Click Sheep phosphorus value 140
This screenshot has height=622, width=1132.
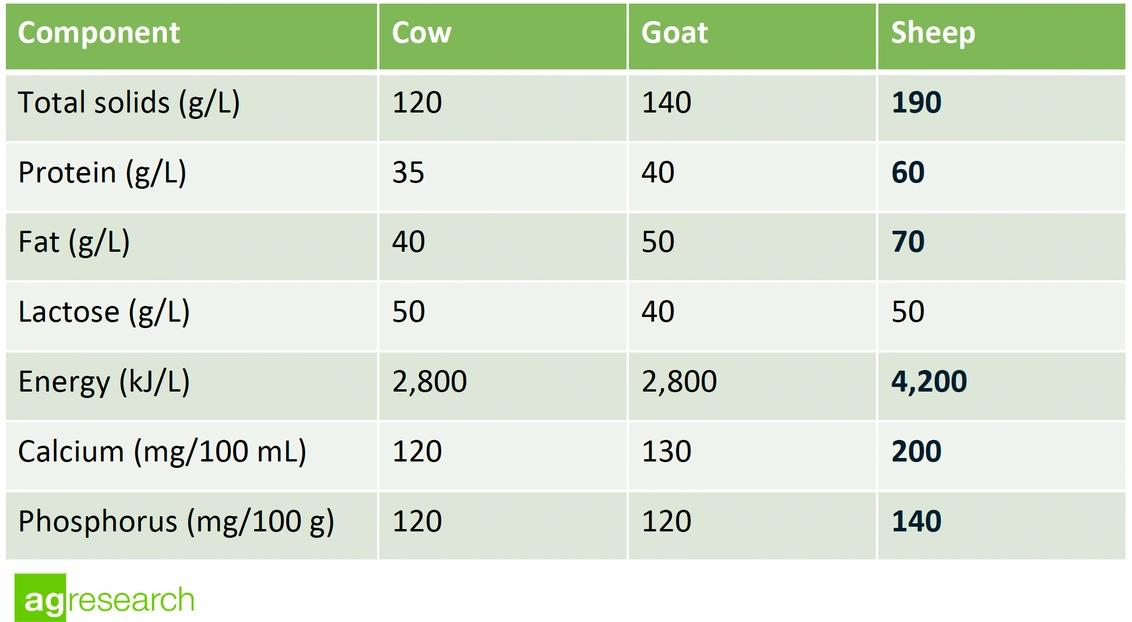coord(916,521)
